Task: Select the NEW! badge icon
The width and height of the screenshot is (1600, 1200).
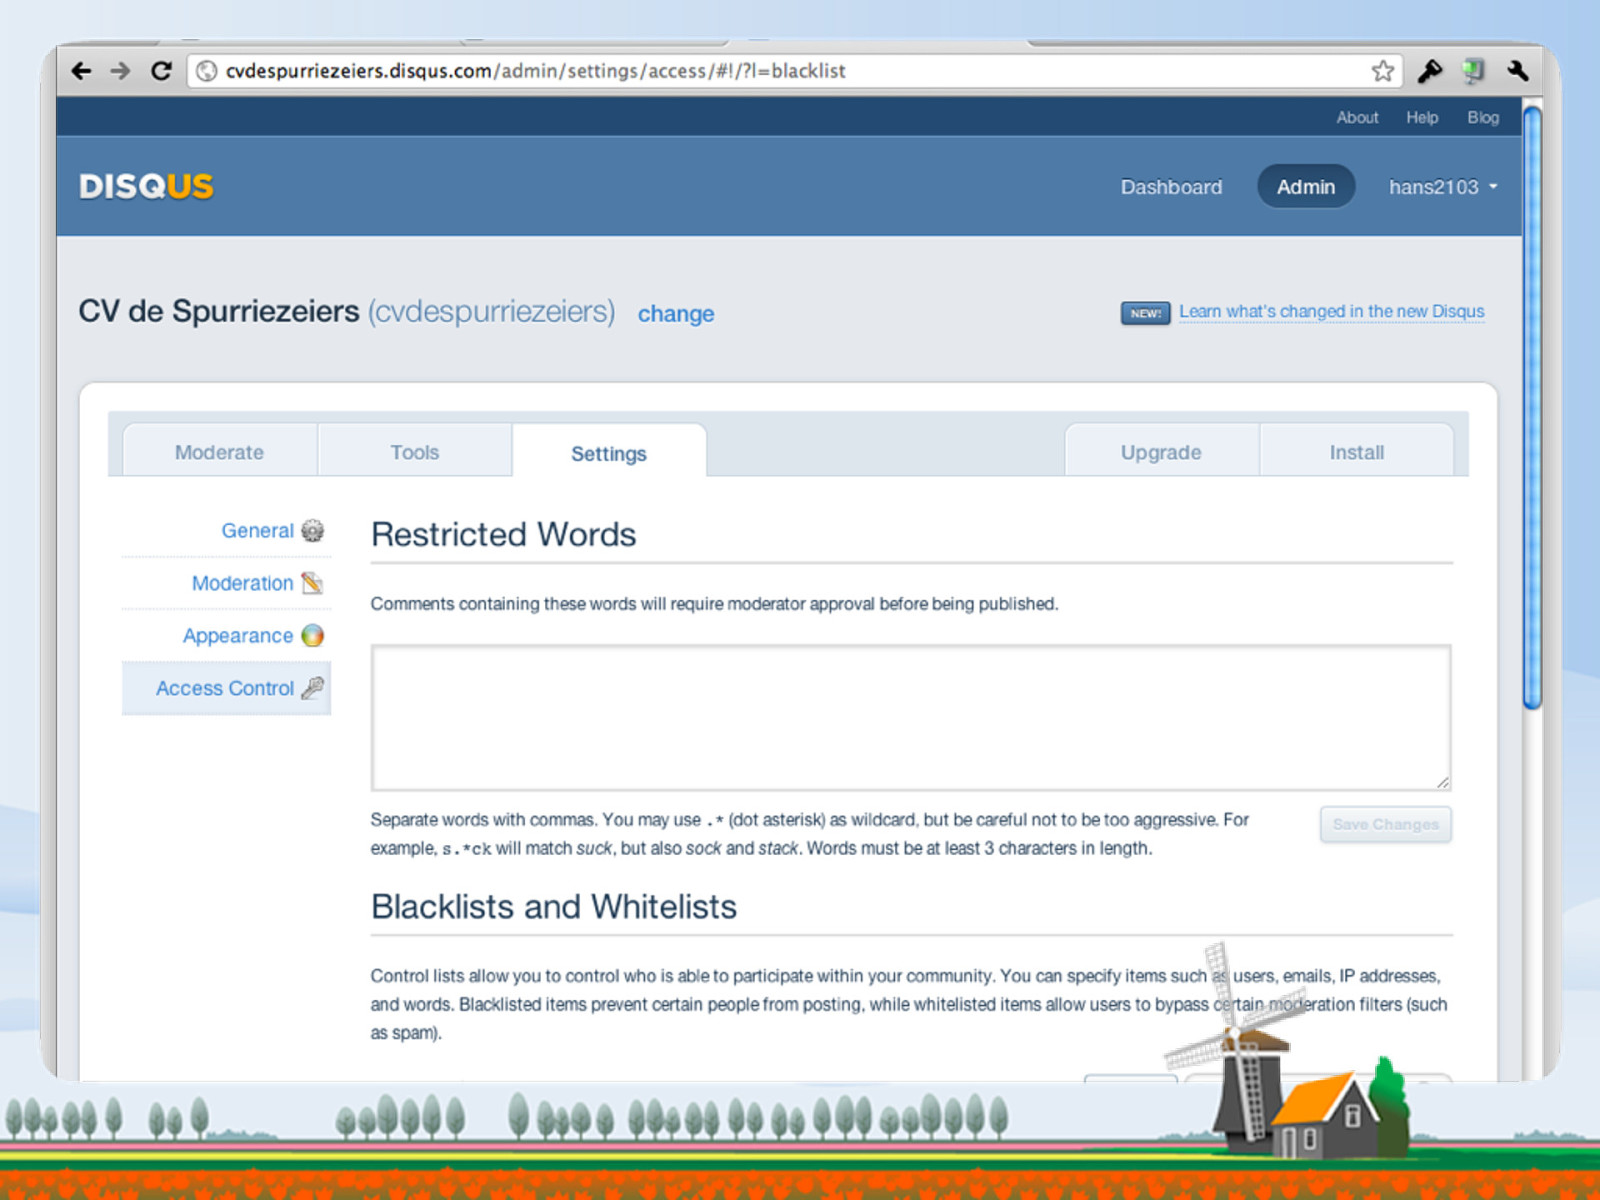Action: [x=1145, y=313]
